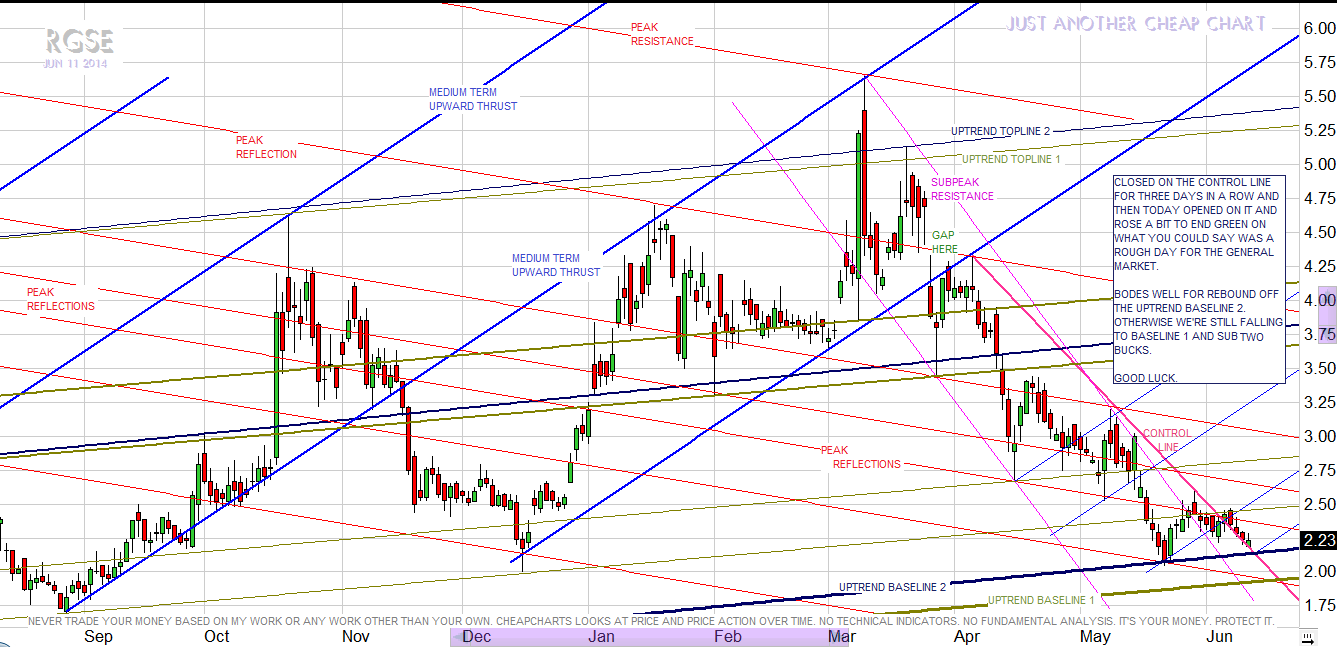Open the commentary text box about the control line
This screenshot has height=647, width=1337.
[x=1198, y=279]
